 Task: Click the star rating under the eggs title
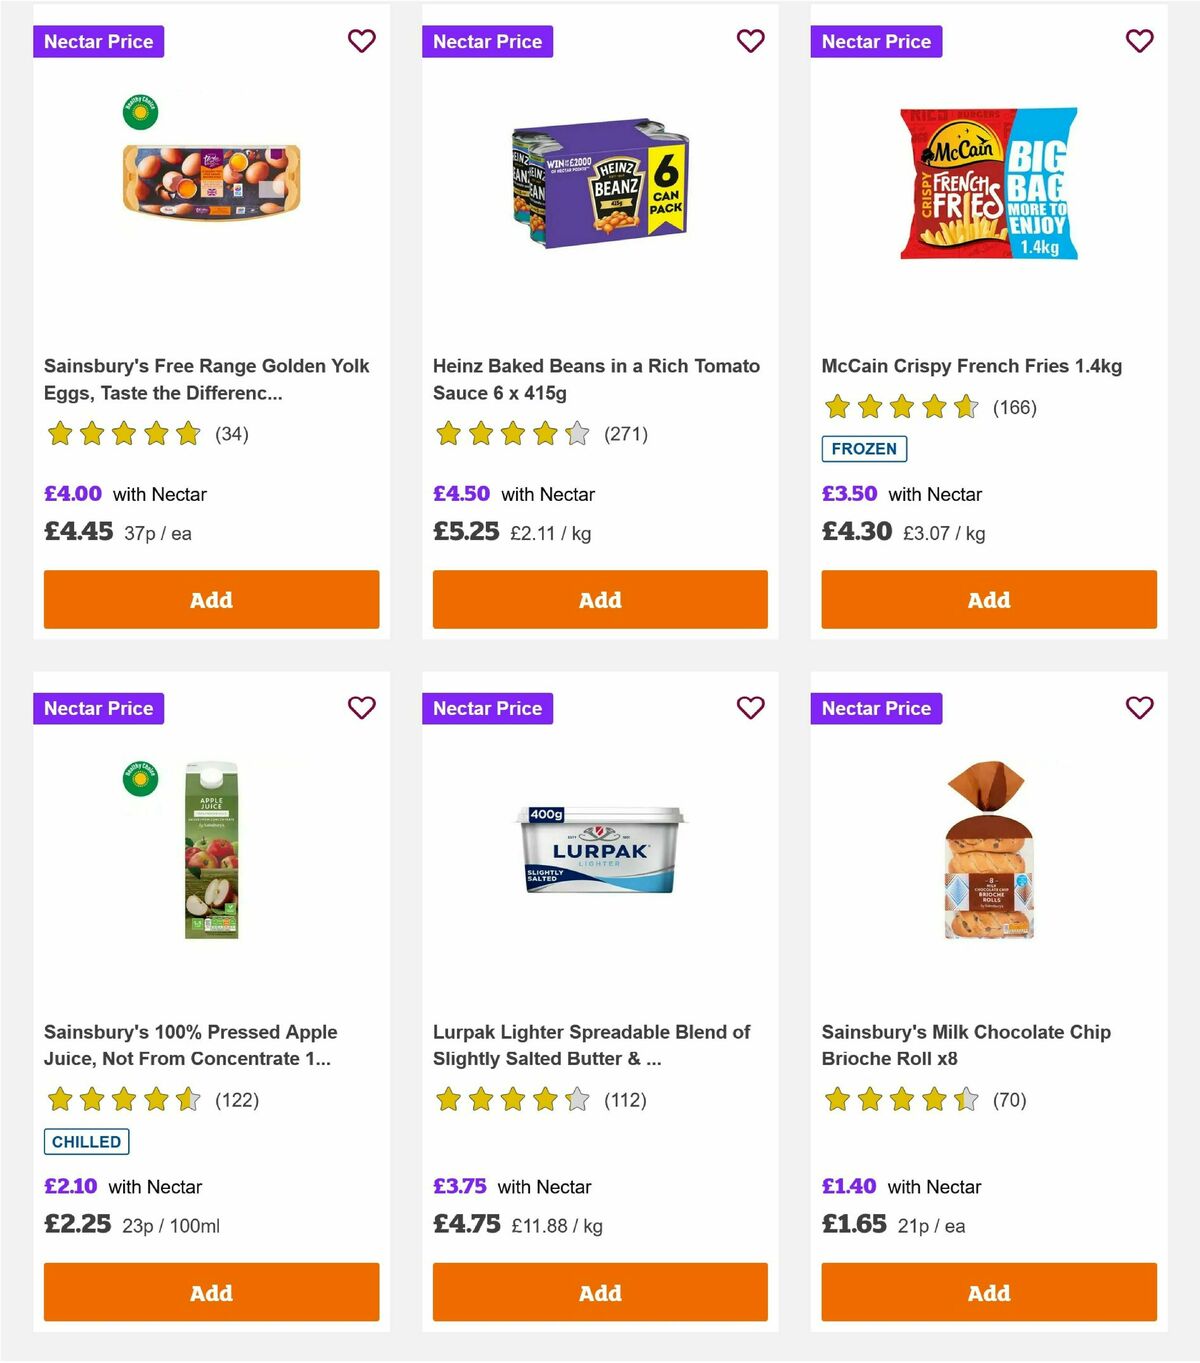(x=124, y=435)
